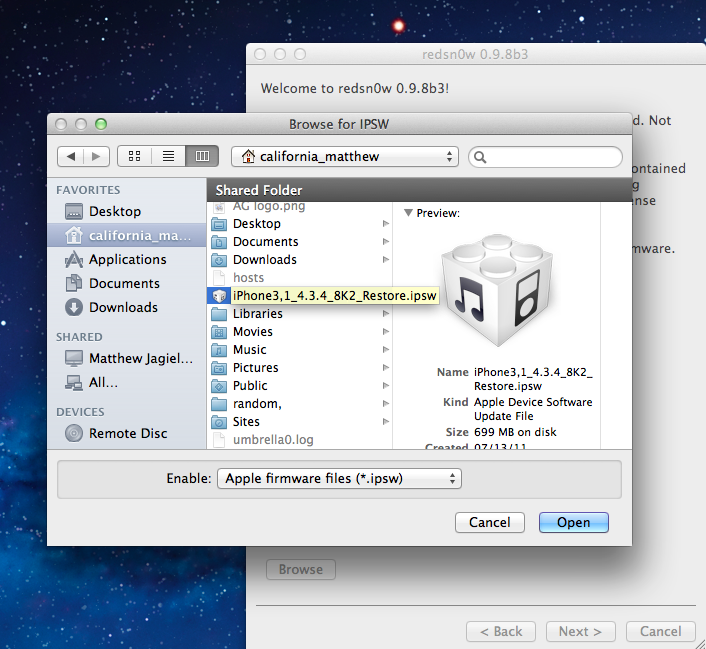
Task: Switch to list view in toolbar
Action: (x=168, y=156)
